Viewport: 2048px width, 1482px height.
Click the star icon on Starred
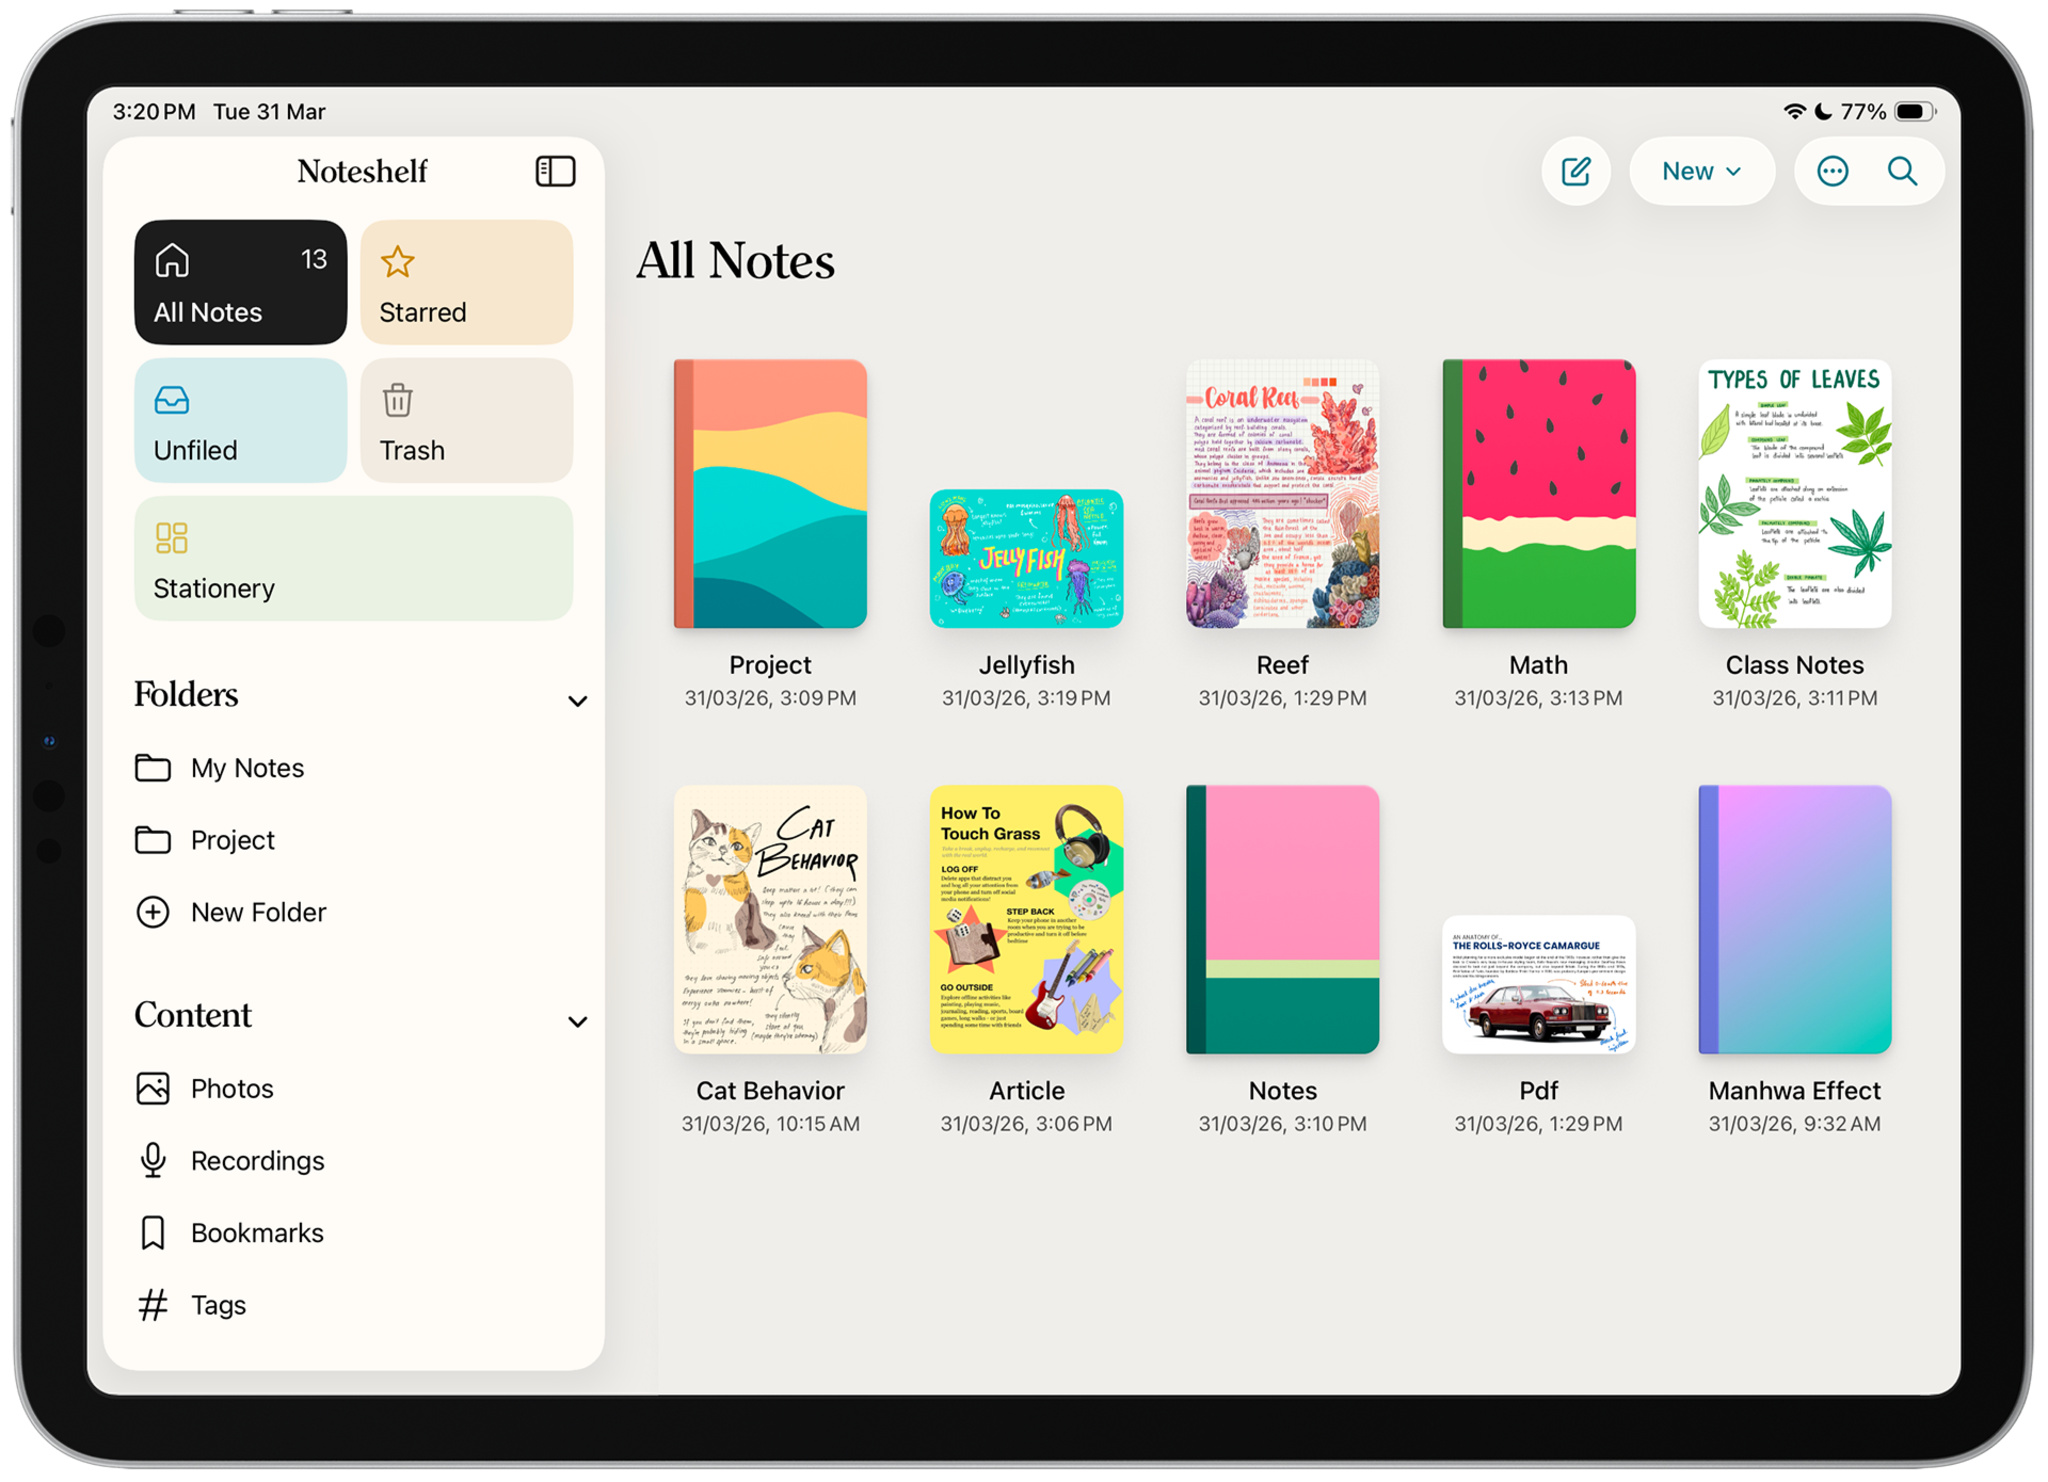click(397, 261)
